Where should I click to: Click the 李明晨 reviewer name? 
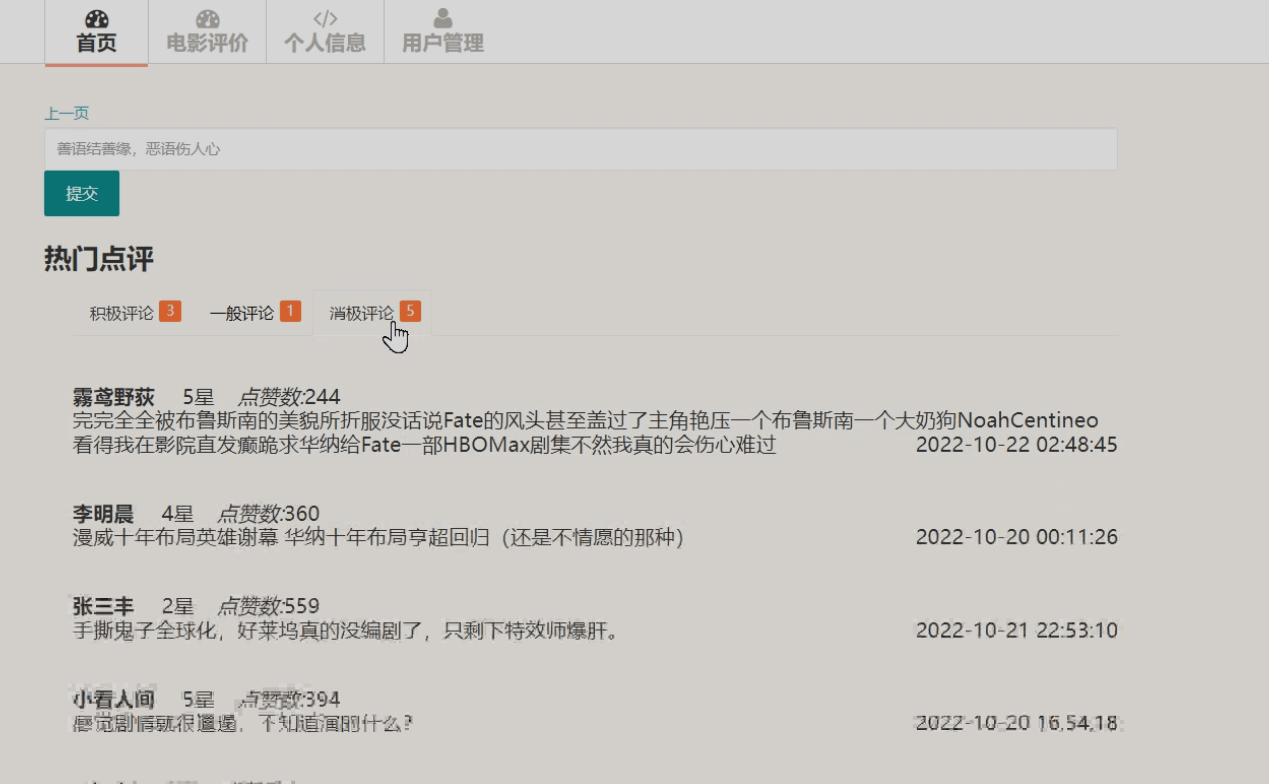coord(103,514)
